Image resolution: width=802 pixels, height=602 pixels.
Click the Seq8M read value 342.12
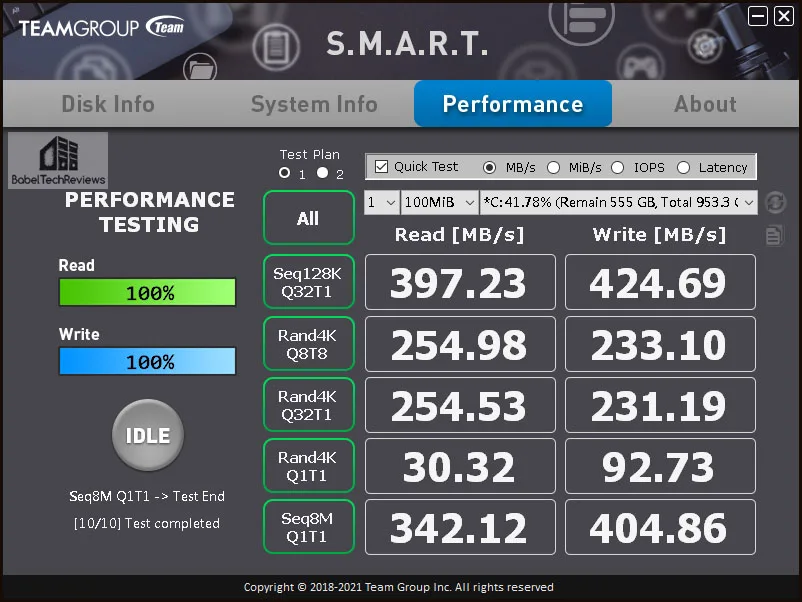tap(460, 527)
